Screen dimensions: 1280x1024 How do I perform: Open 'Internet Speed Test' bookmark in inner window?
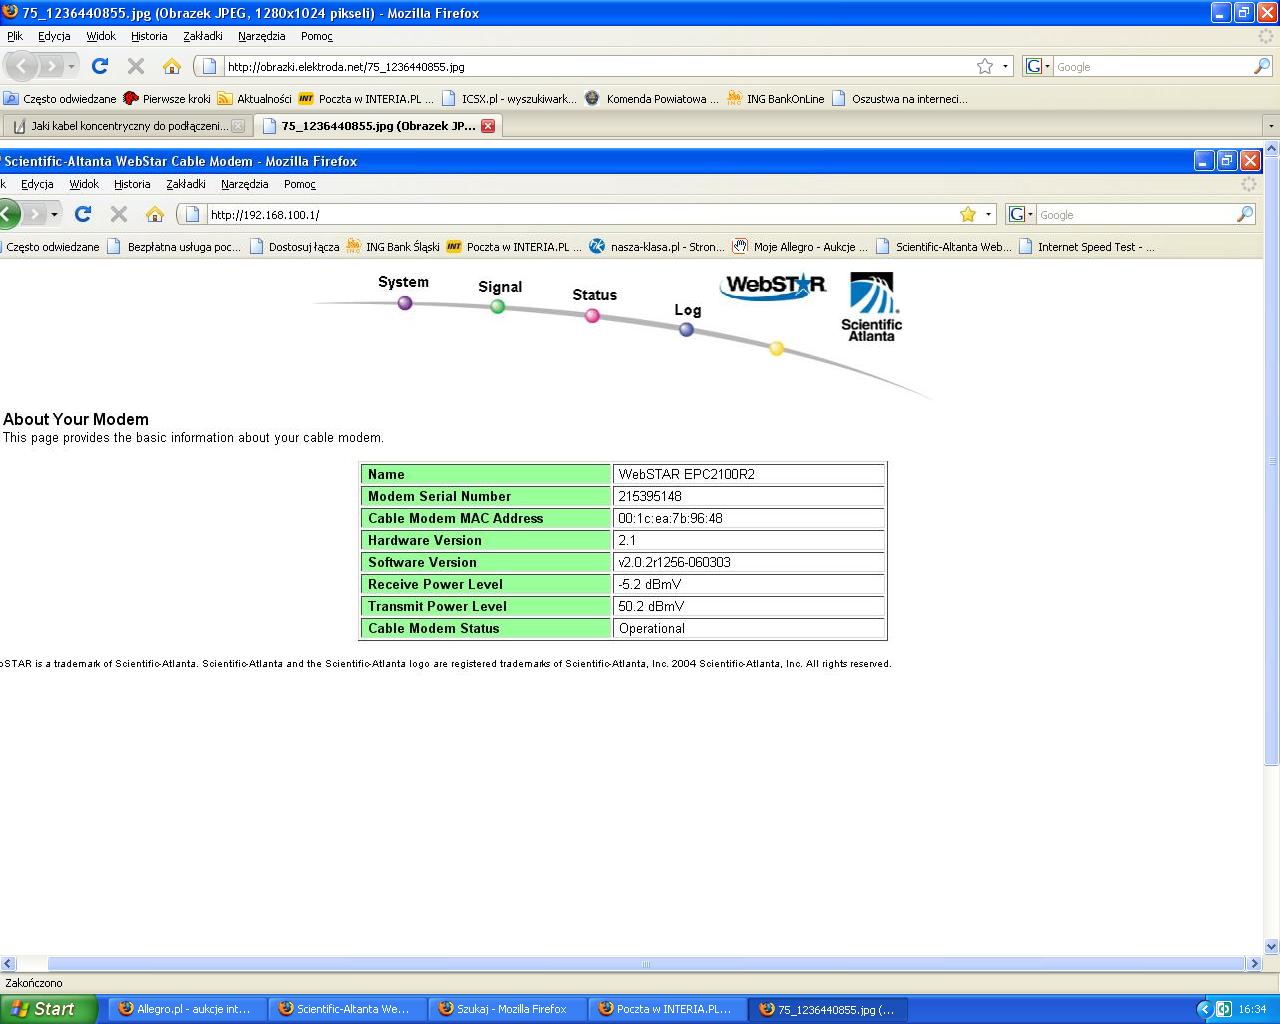coord(1087,247)
